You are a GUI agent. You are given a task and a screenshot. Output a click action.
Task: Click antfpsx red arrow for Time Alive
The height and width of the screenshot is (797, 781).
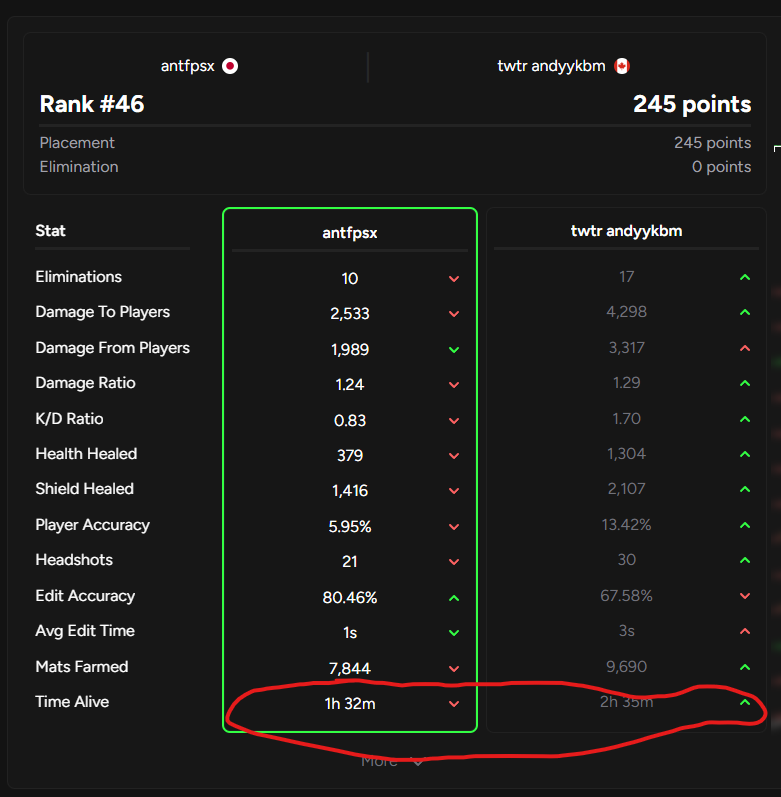pyautogui.click(x=454, y=703)
